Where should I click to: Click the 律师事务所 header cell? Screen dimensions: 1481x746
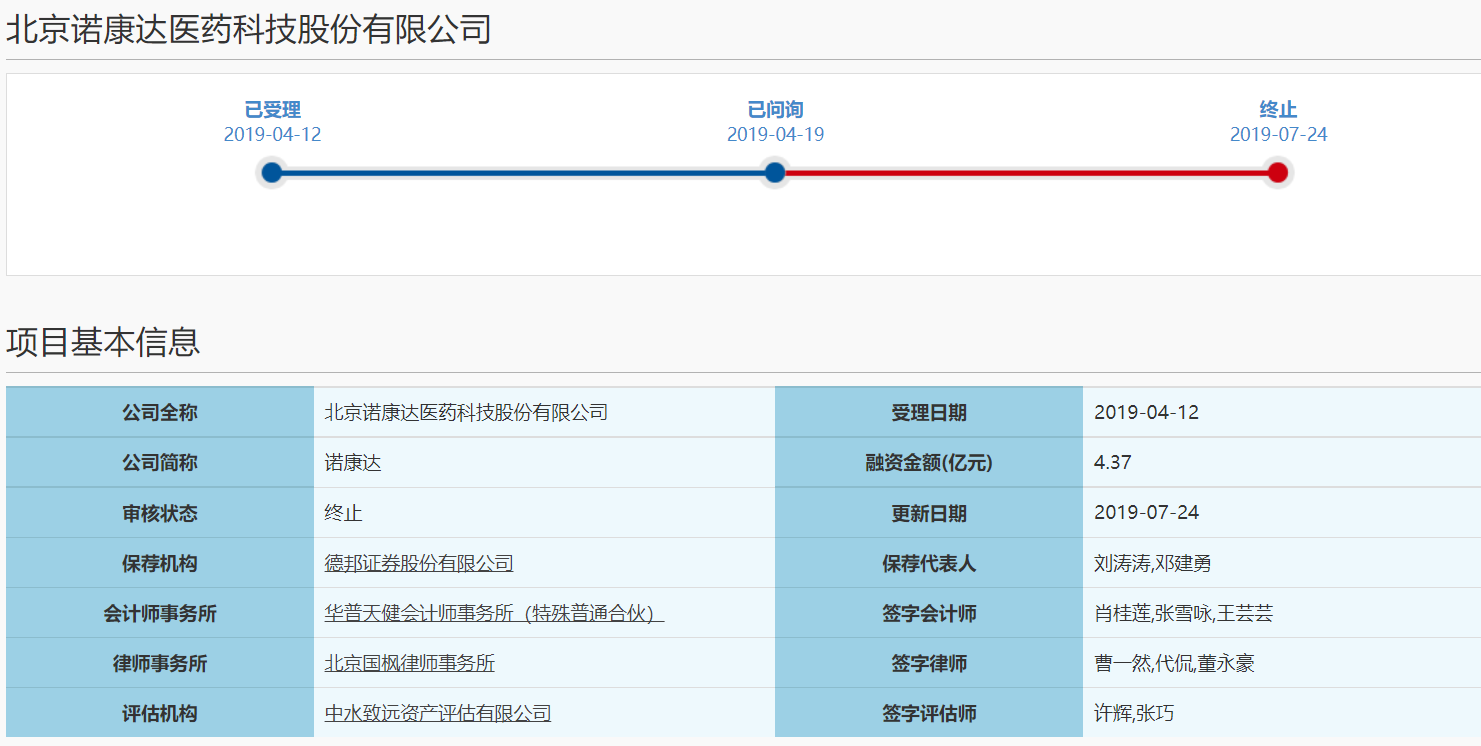point(160,663)
